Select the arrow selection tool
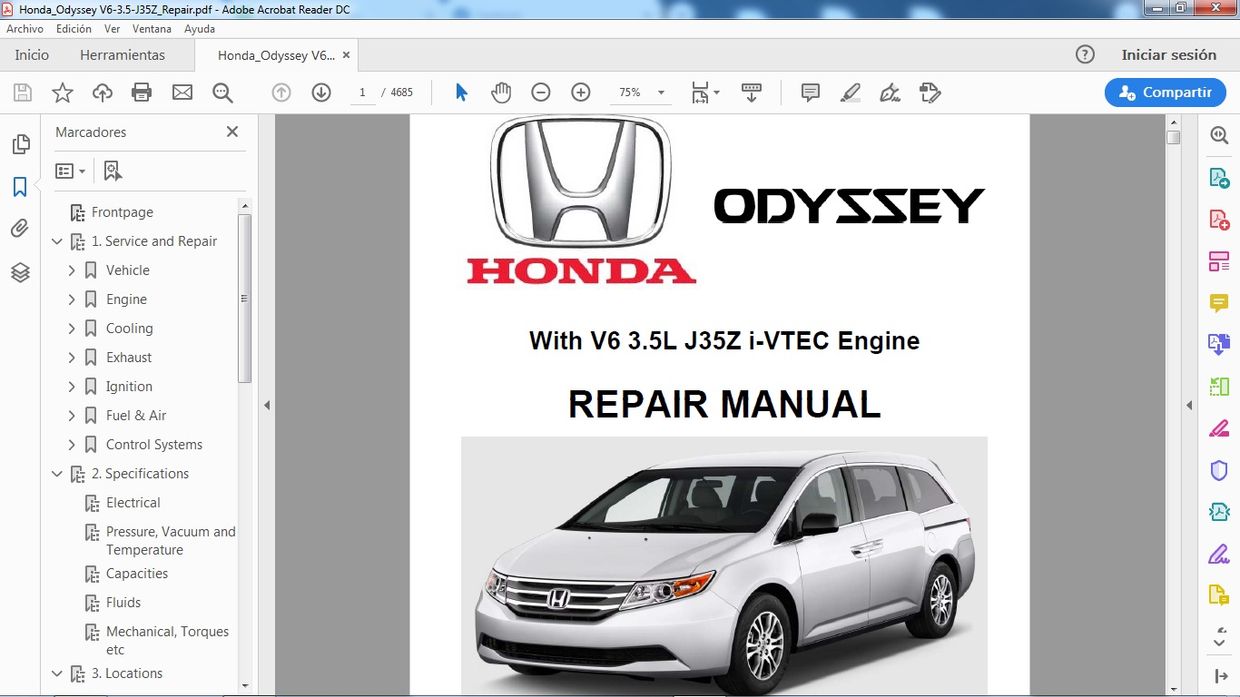 pos(461,92)
